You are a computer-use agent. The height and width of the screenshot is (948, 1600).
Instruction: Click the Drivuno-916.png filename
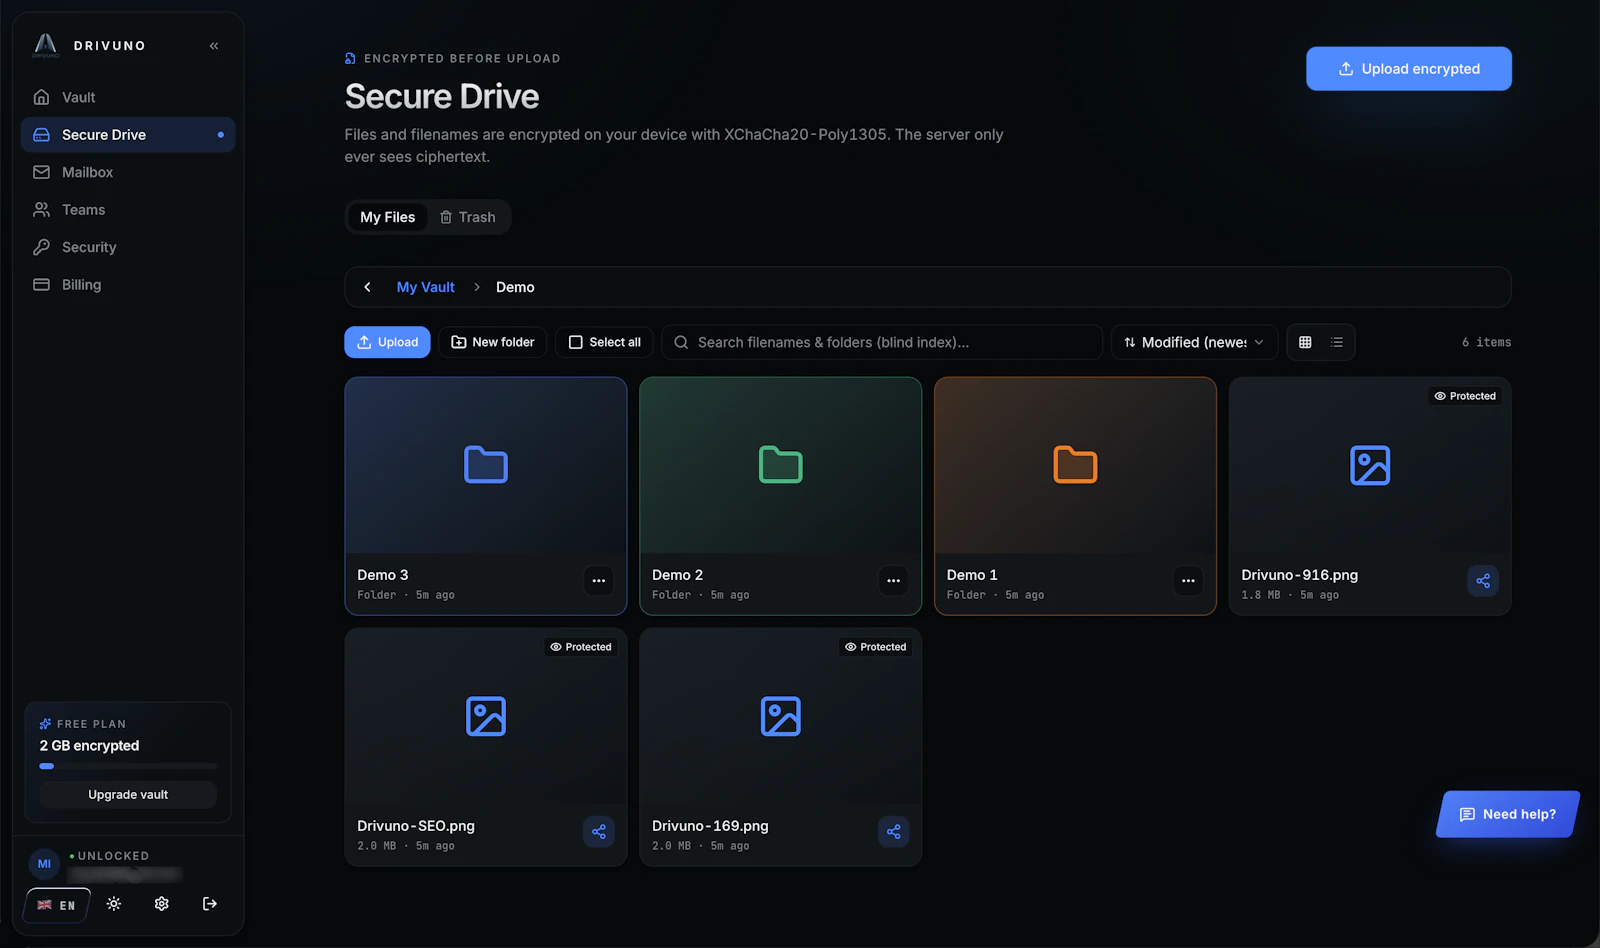coord(1299,575)
